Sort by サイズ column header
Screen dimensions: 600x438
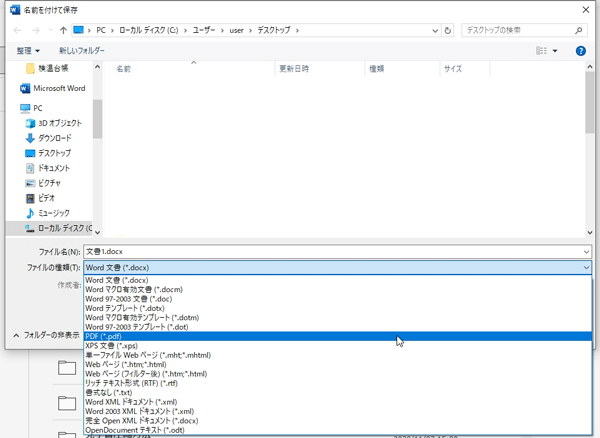[453, 69]
